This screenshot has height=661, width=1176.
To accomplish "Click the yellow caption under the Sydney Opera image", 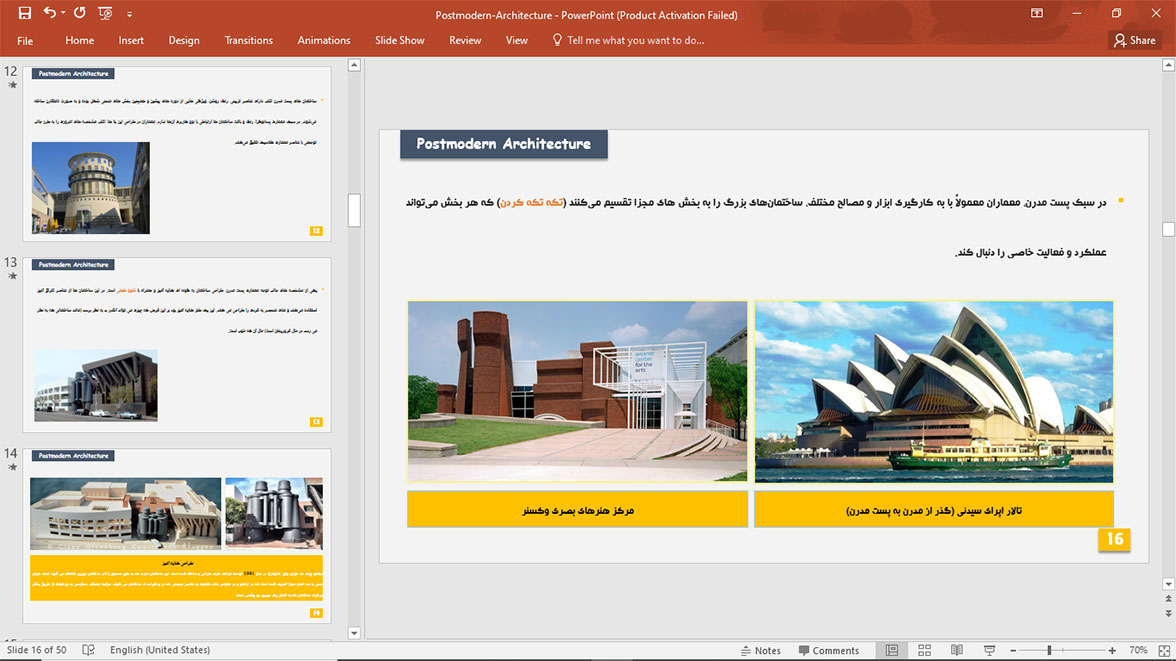I will 934,509.
